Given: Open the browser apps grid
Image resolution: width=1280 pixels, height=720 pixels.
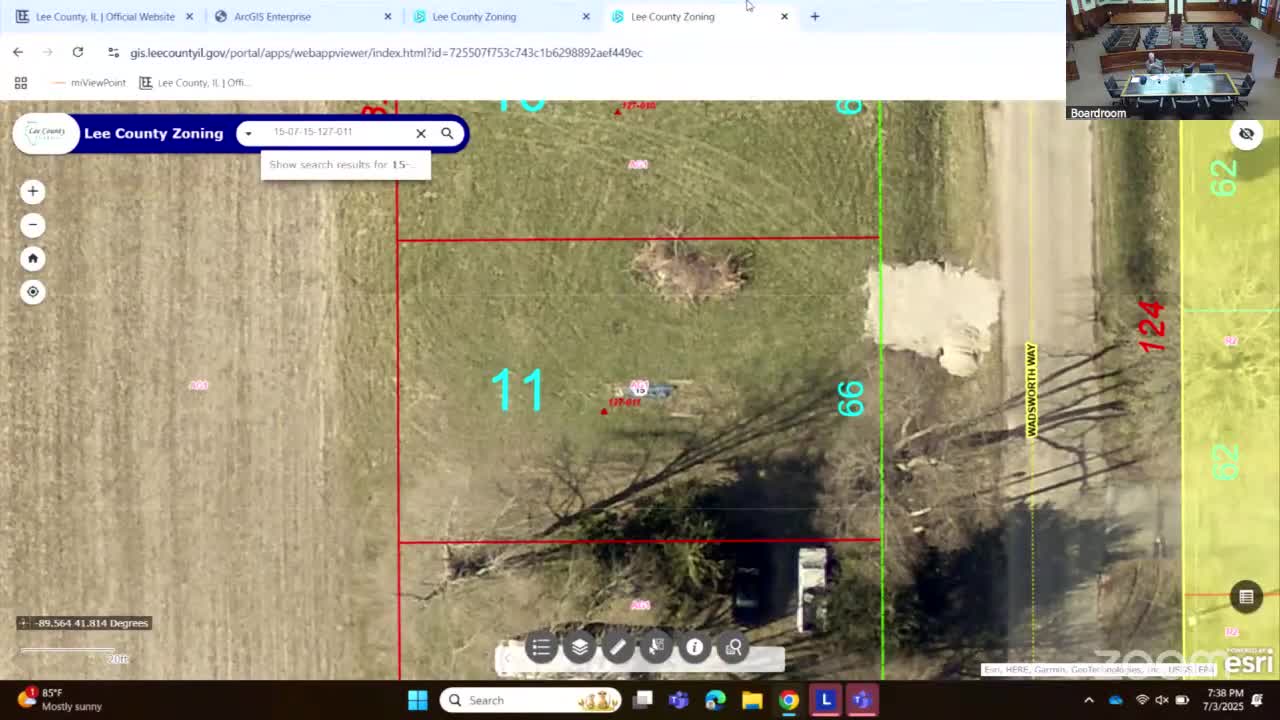Looking at the screenshot, I should click(x=20, y=83).
